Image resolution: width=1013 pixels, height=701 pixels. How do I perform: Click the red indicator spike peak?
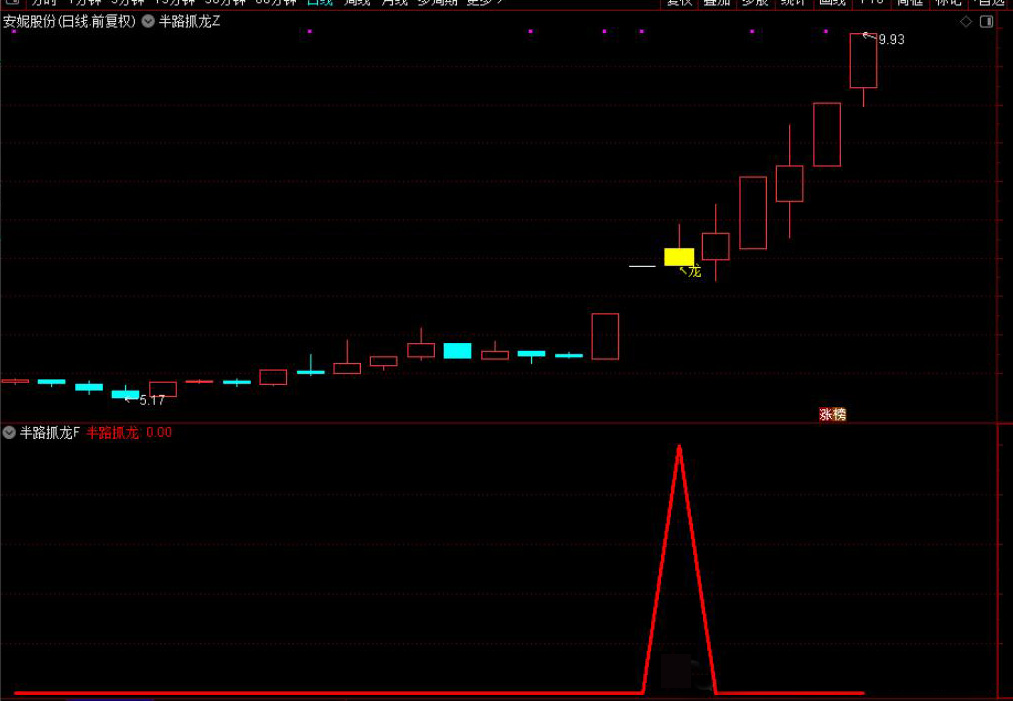[679, 447]
